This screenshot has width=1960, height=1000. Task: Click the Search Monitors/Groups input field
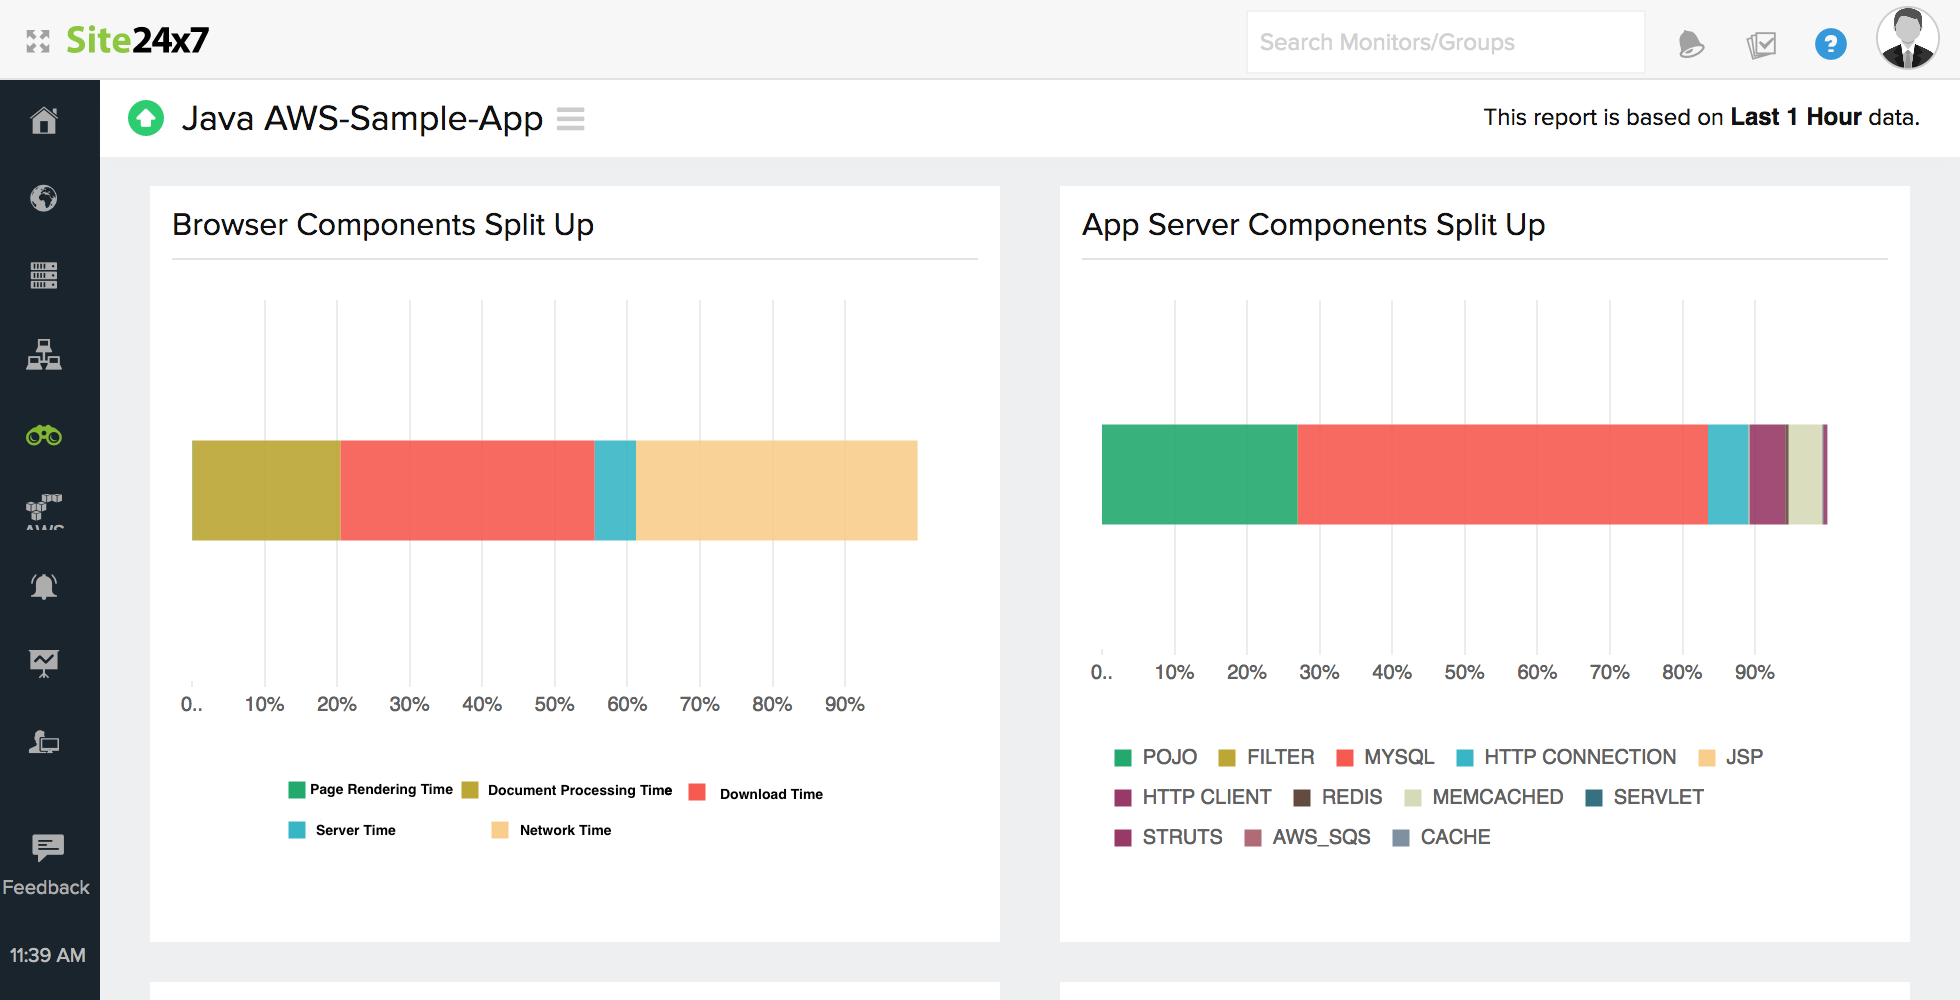click(1445, 42)
